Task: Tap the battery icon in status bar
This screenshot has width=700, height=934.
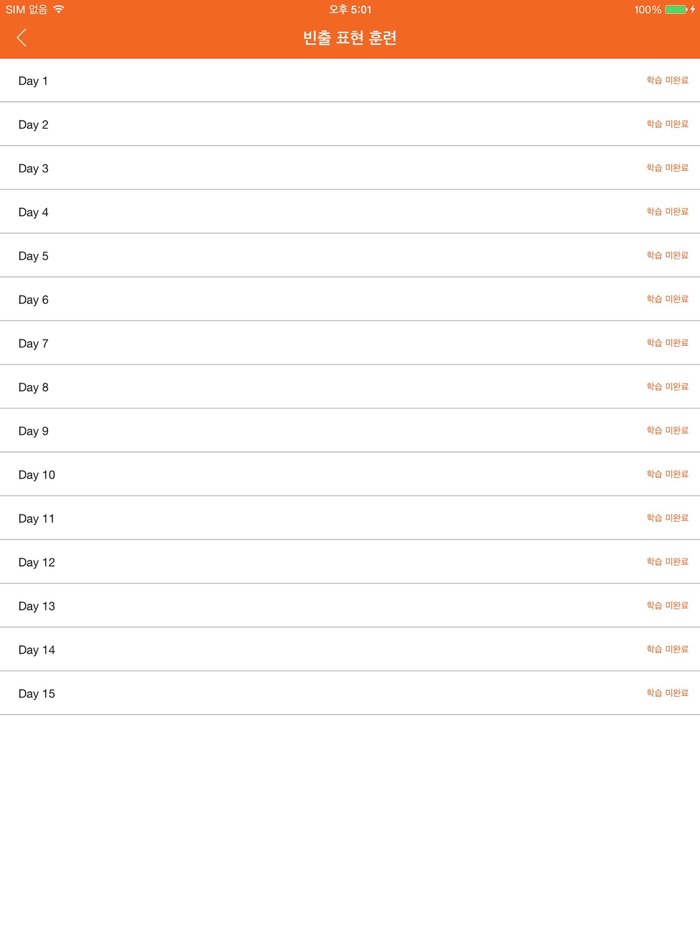Action: (x=675, y=10)
